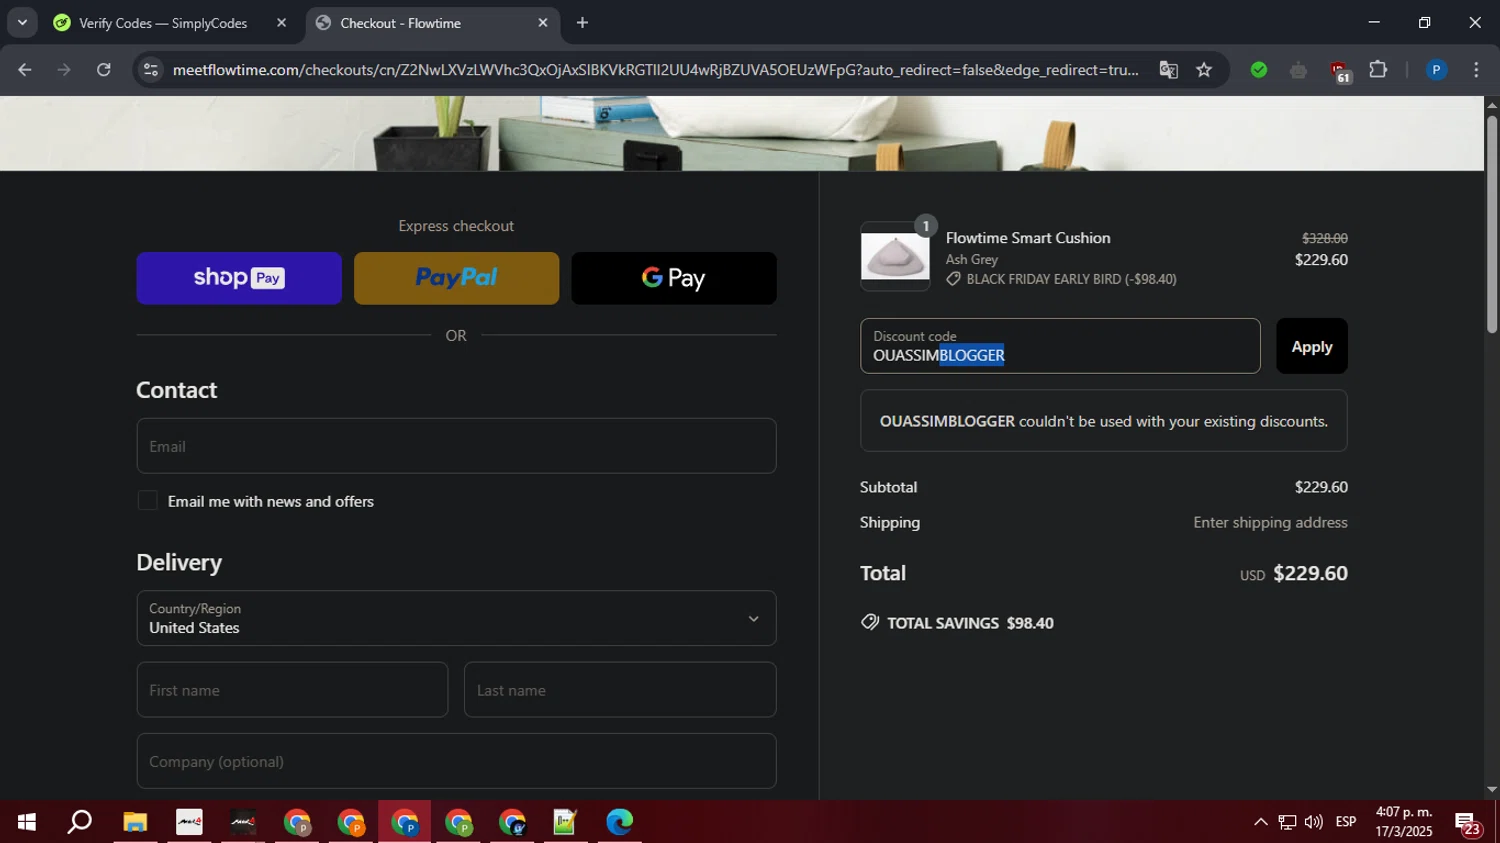1500x843 pixels.
Task: Show hidden system tray icons
Action: [1260, 822]
